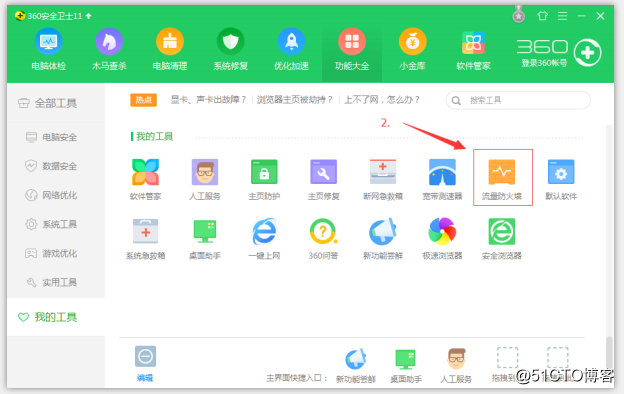Open 人工服务 quick entry at bottom
Image resolution: width=624 pixels, height=394 pixels.
[456, 365]
